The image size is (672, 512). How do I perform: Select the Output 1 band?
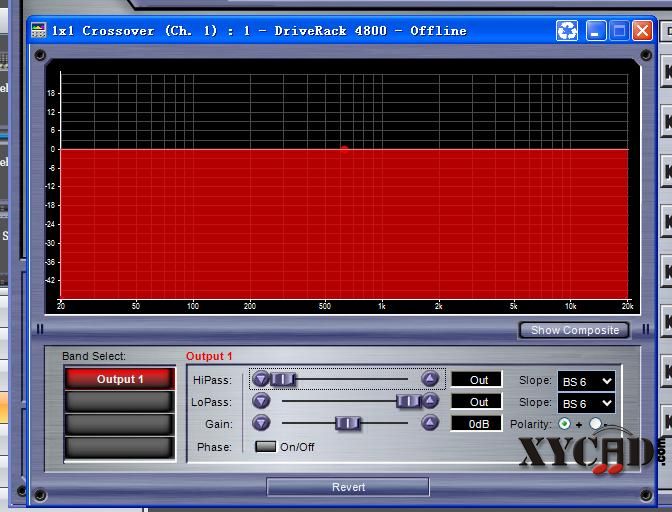coord(120,379)
